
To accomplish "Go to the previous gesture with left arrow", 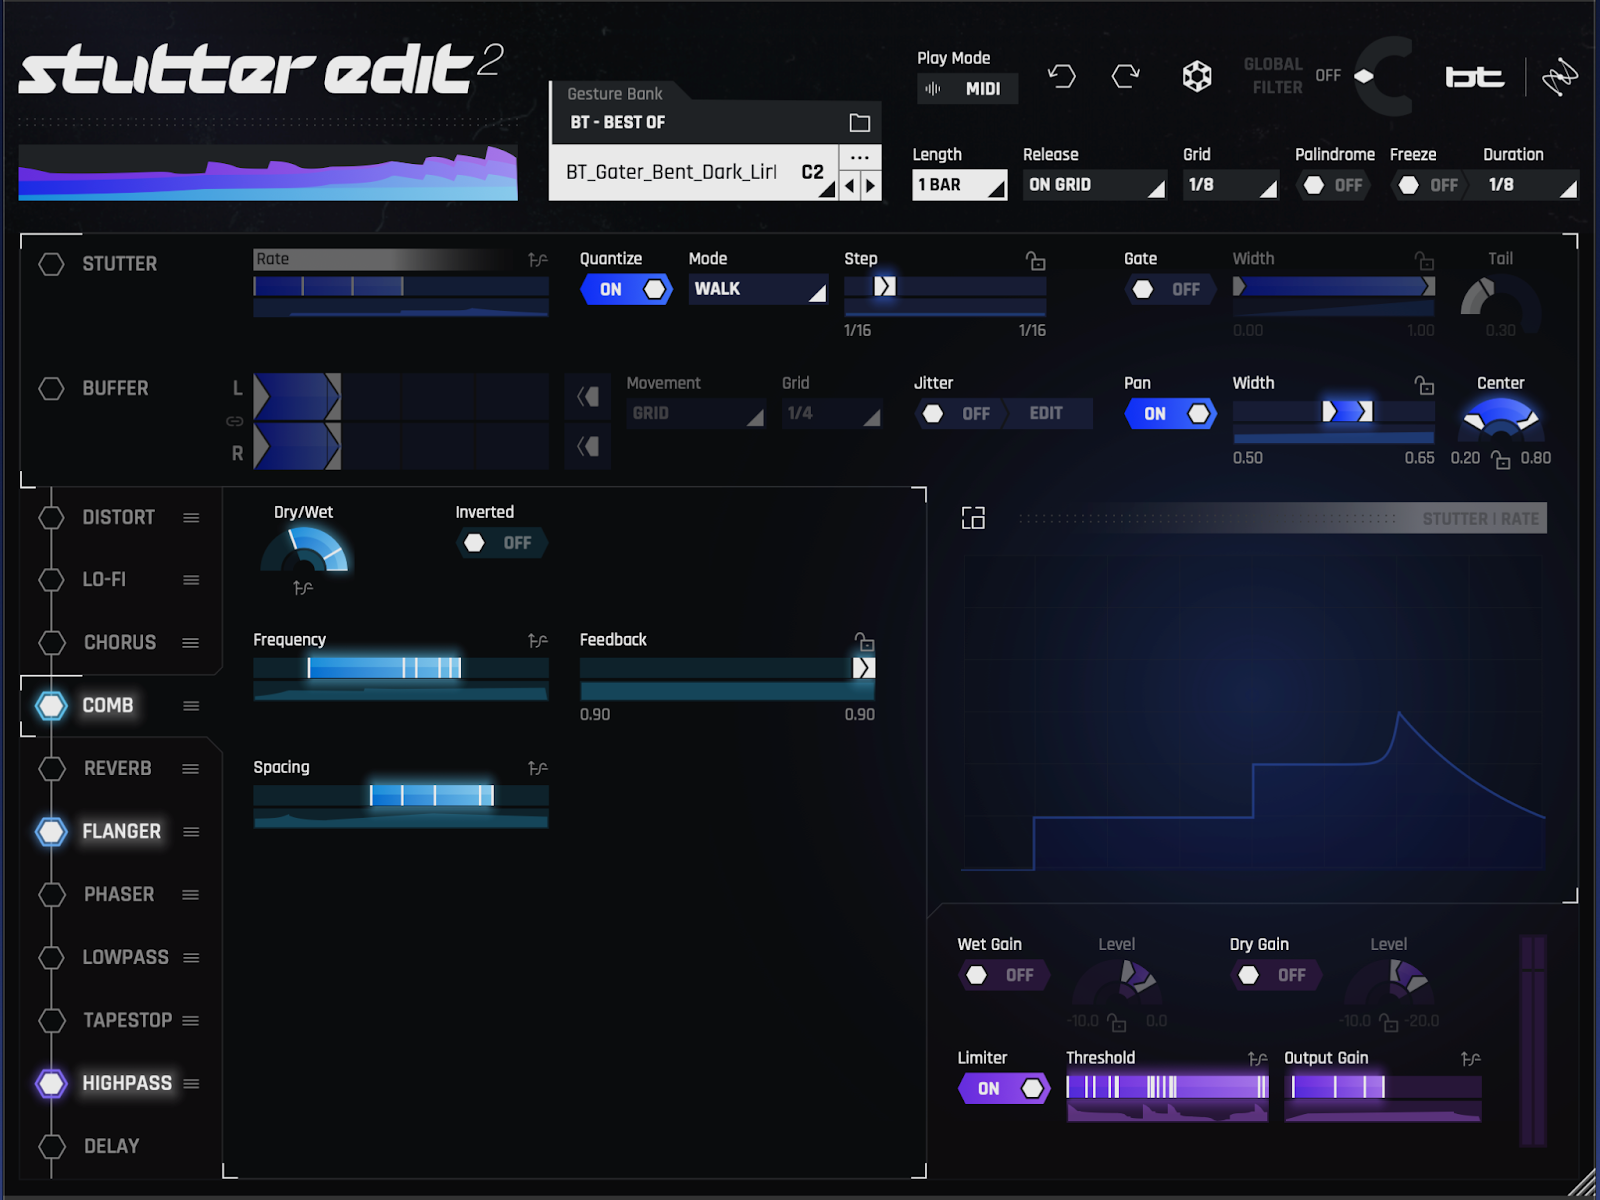I will 850,186.
